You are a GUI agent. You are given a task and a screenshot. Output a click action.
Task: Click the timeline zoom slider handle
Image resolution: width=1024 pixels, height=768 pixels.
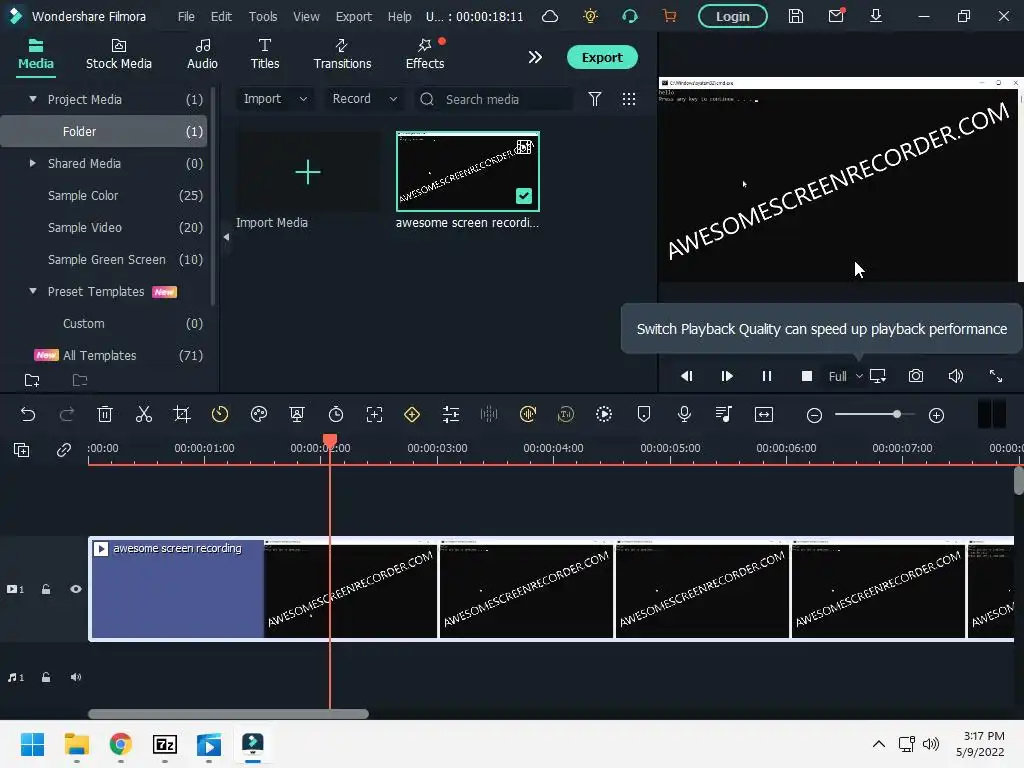[897, 414]
